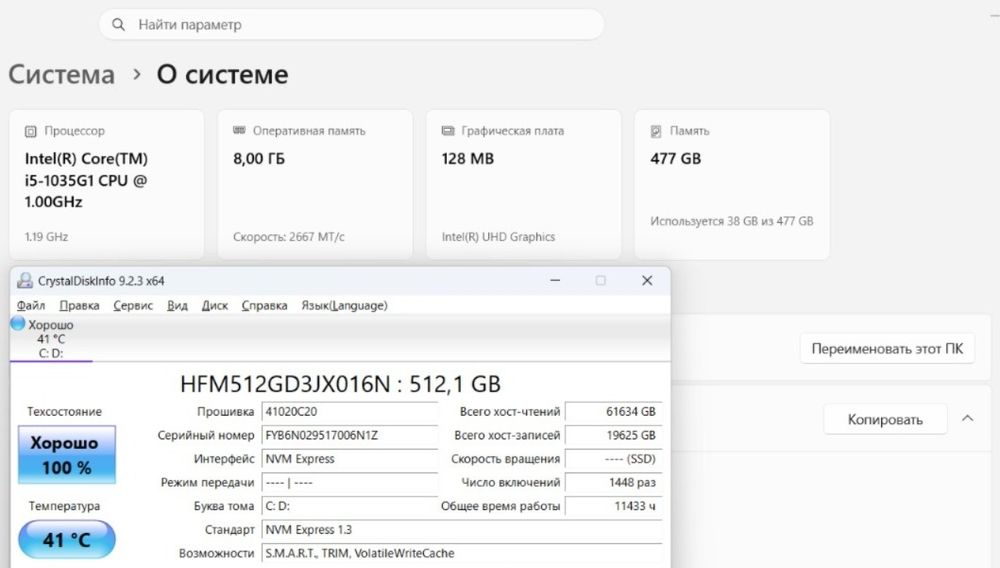Open the Диск menu
Image resolution: width=1000 pixels, height=568 pixels.
coord(214,305)
